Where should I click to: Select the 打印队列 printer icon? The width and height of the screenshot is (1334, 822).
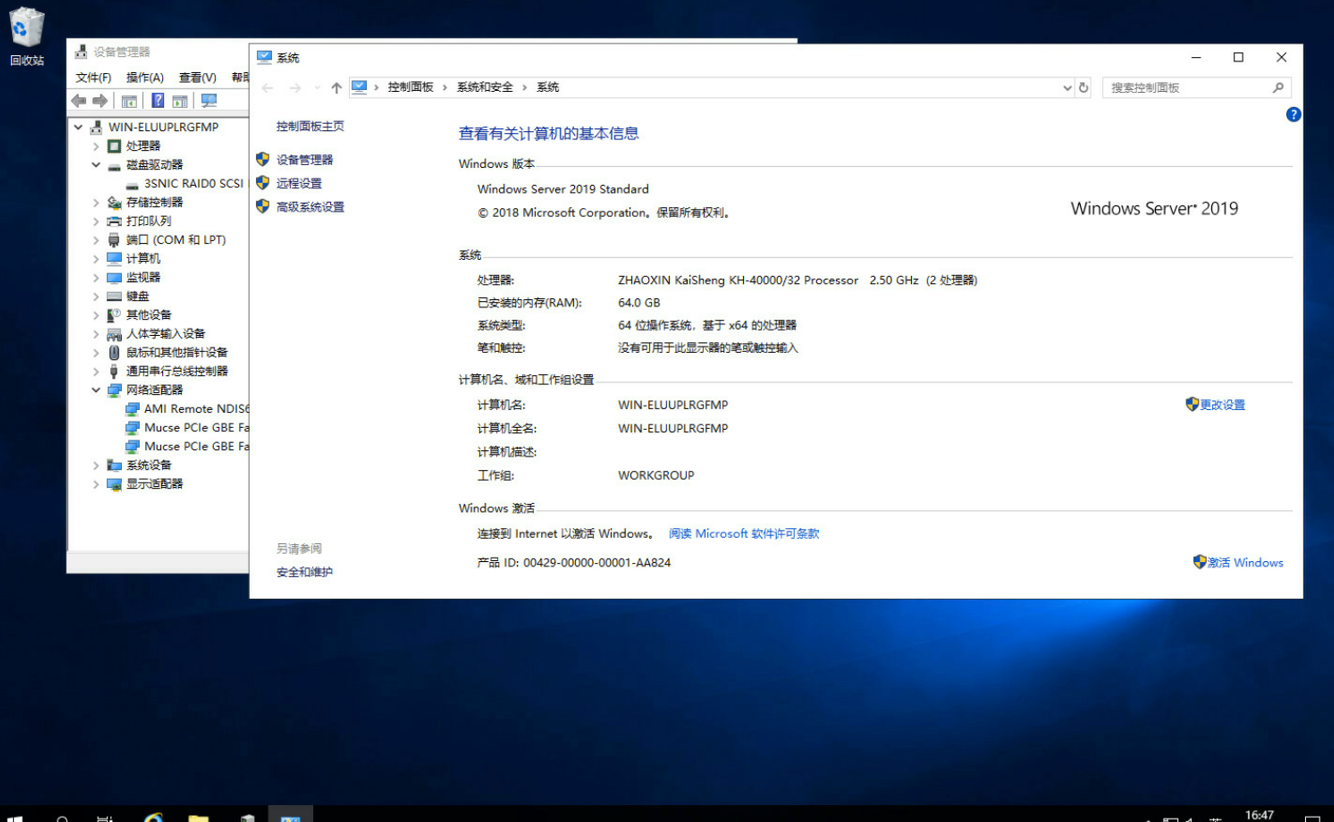114,221
